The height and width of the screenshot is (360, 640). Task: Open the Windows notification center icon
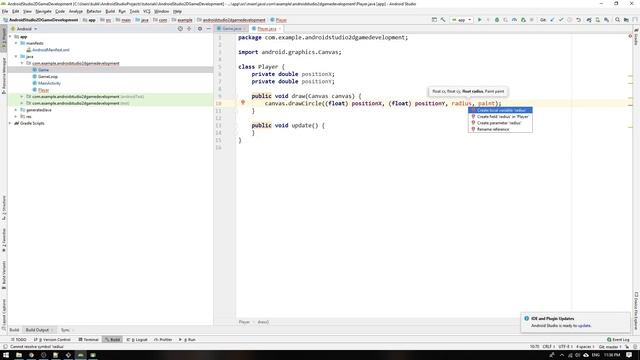pyautogui.click(x=629, y=355)
